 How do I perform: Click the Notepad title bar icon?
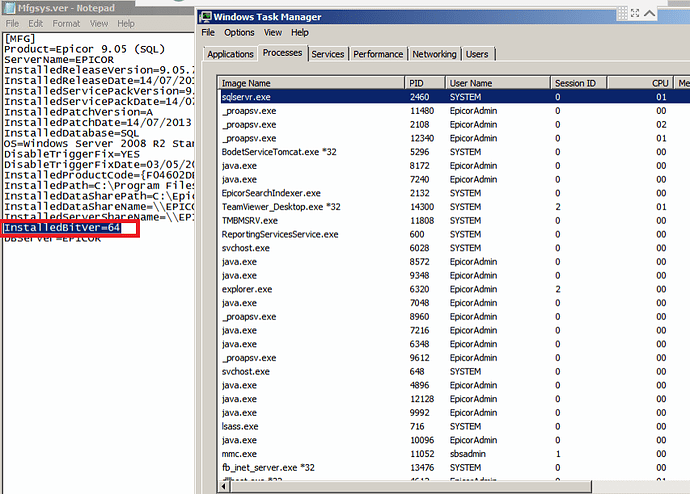[9, 8]
